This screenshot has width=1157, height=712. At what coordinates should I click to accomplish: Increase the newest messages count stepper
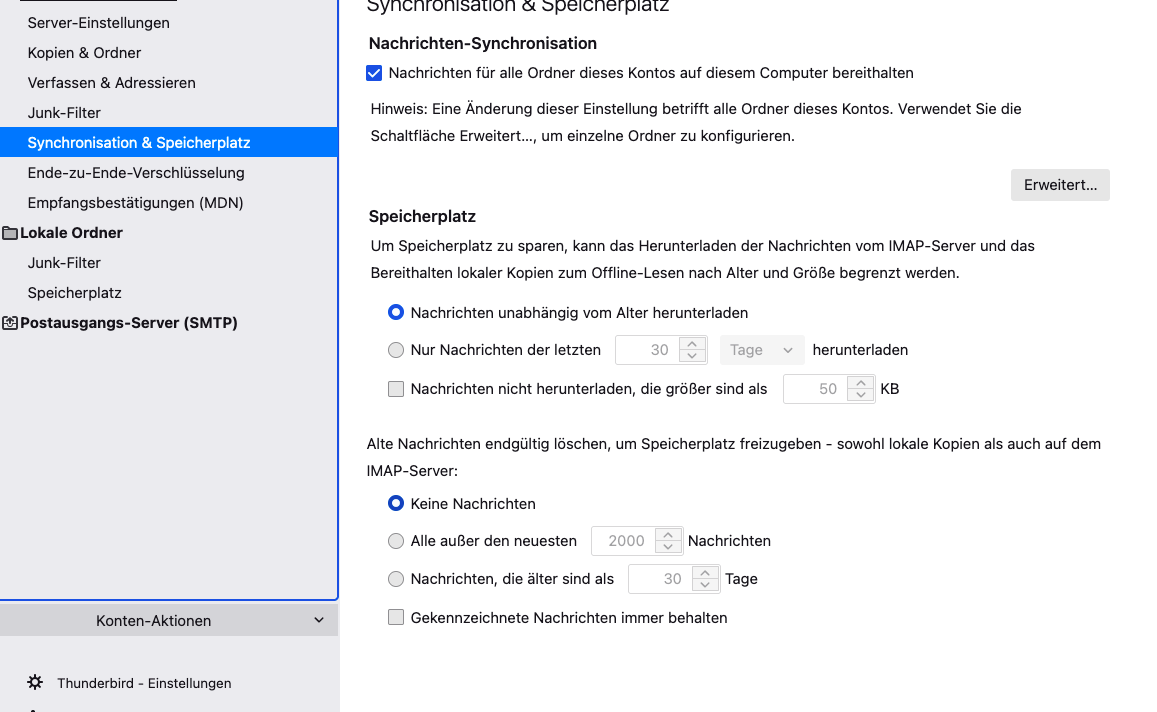pyautogui.click(x=668, y=534)
